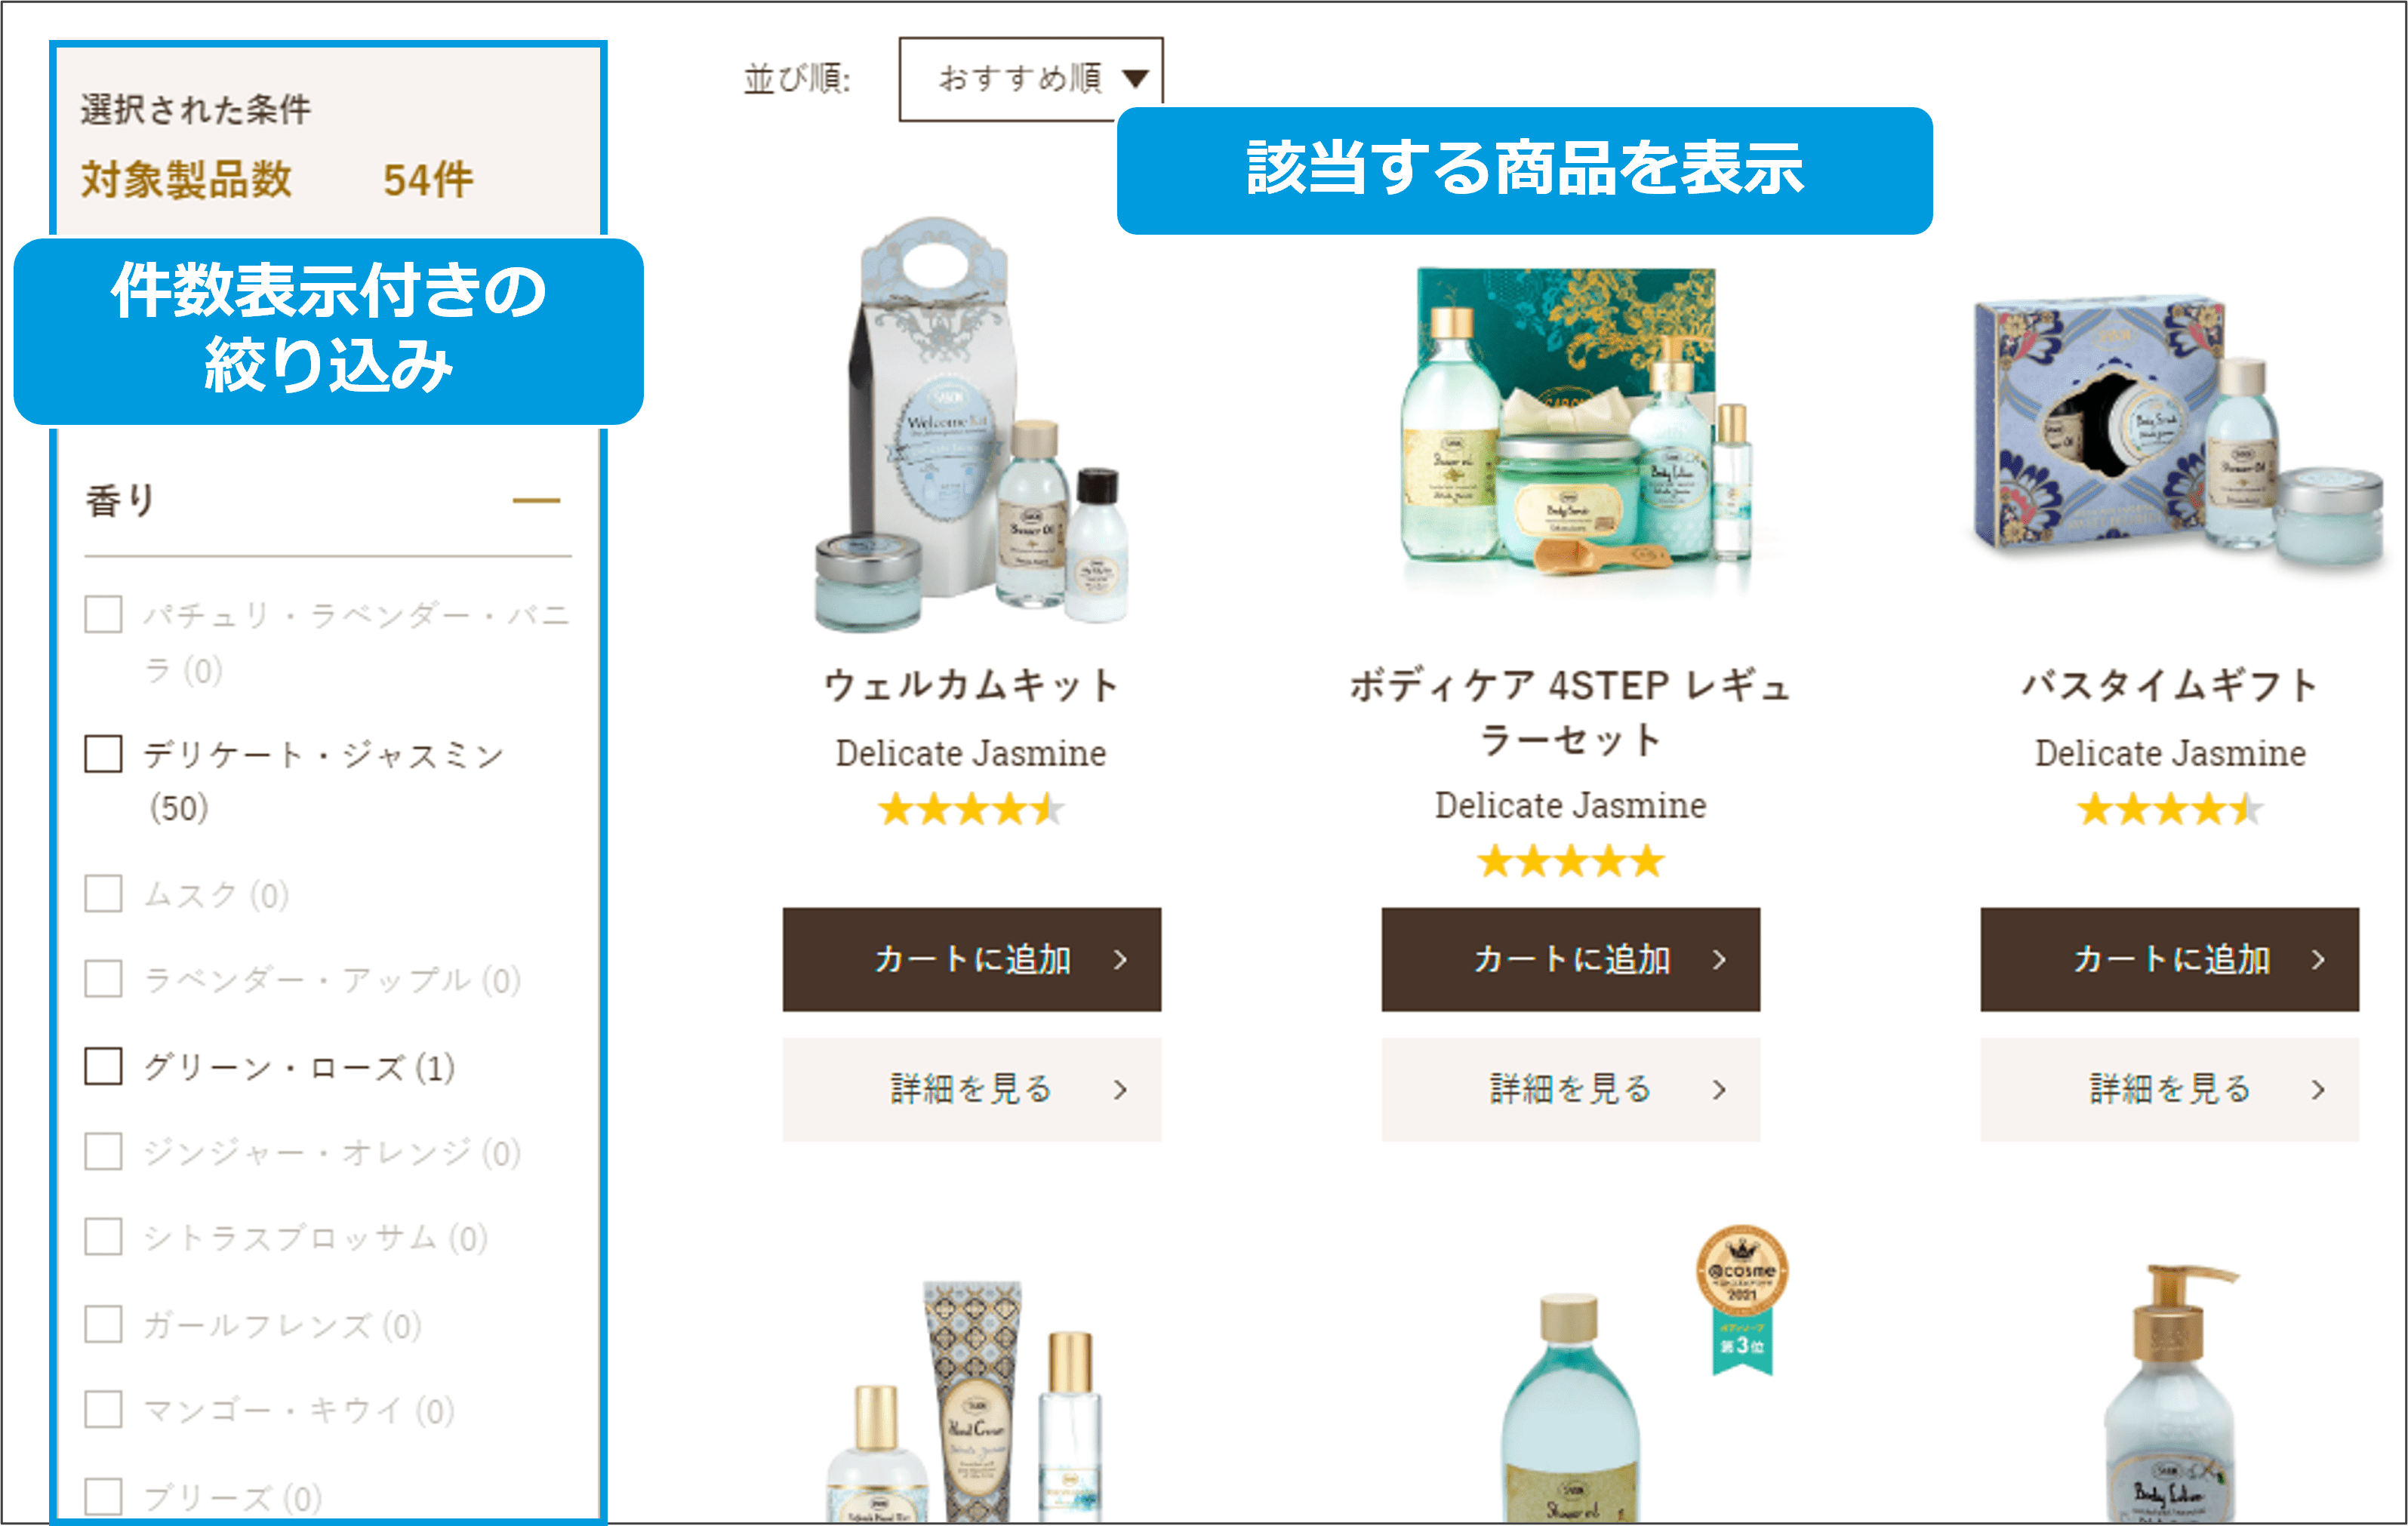Add ウェルカムキット to cart
Viewport: 2408px width, 1526px height.
pyautogui.click(x=971, y=959)
